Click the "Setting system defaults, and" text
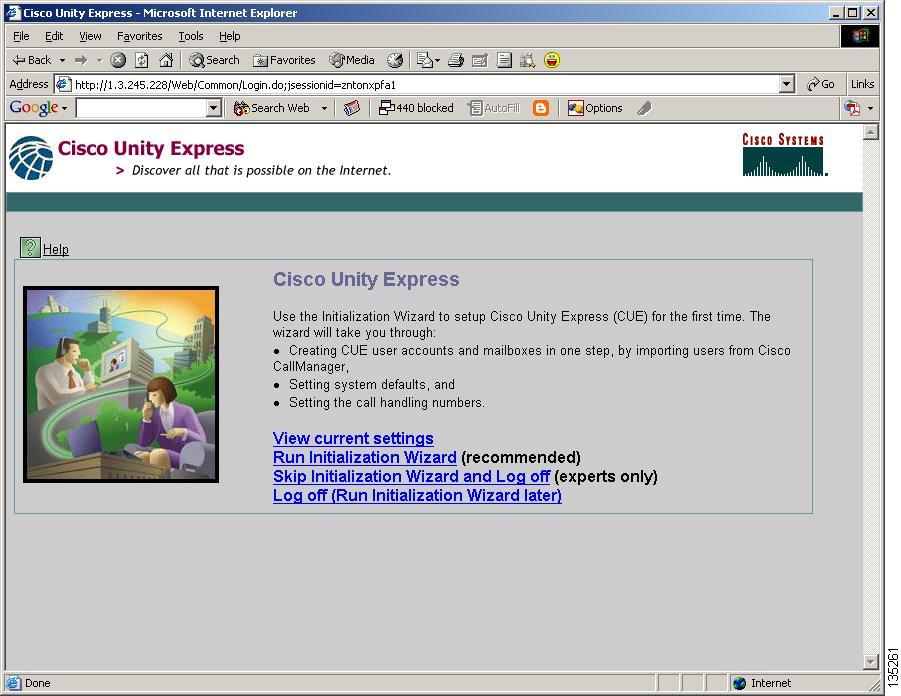Viewport: 901px width, 696px height. click(x=372, y=384)
